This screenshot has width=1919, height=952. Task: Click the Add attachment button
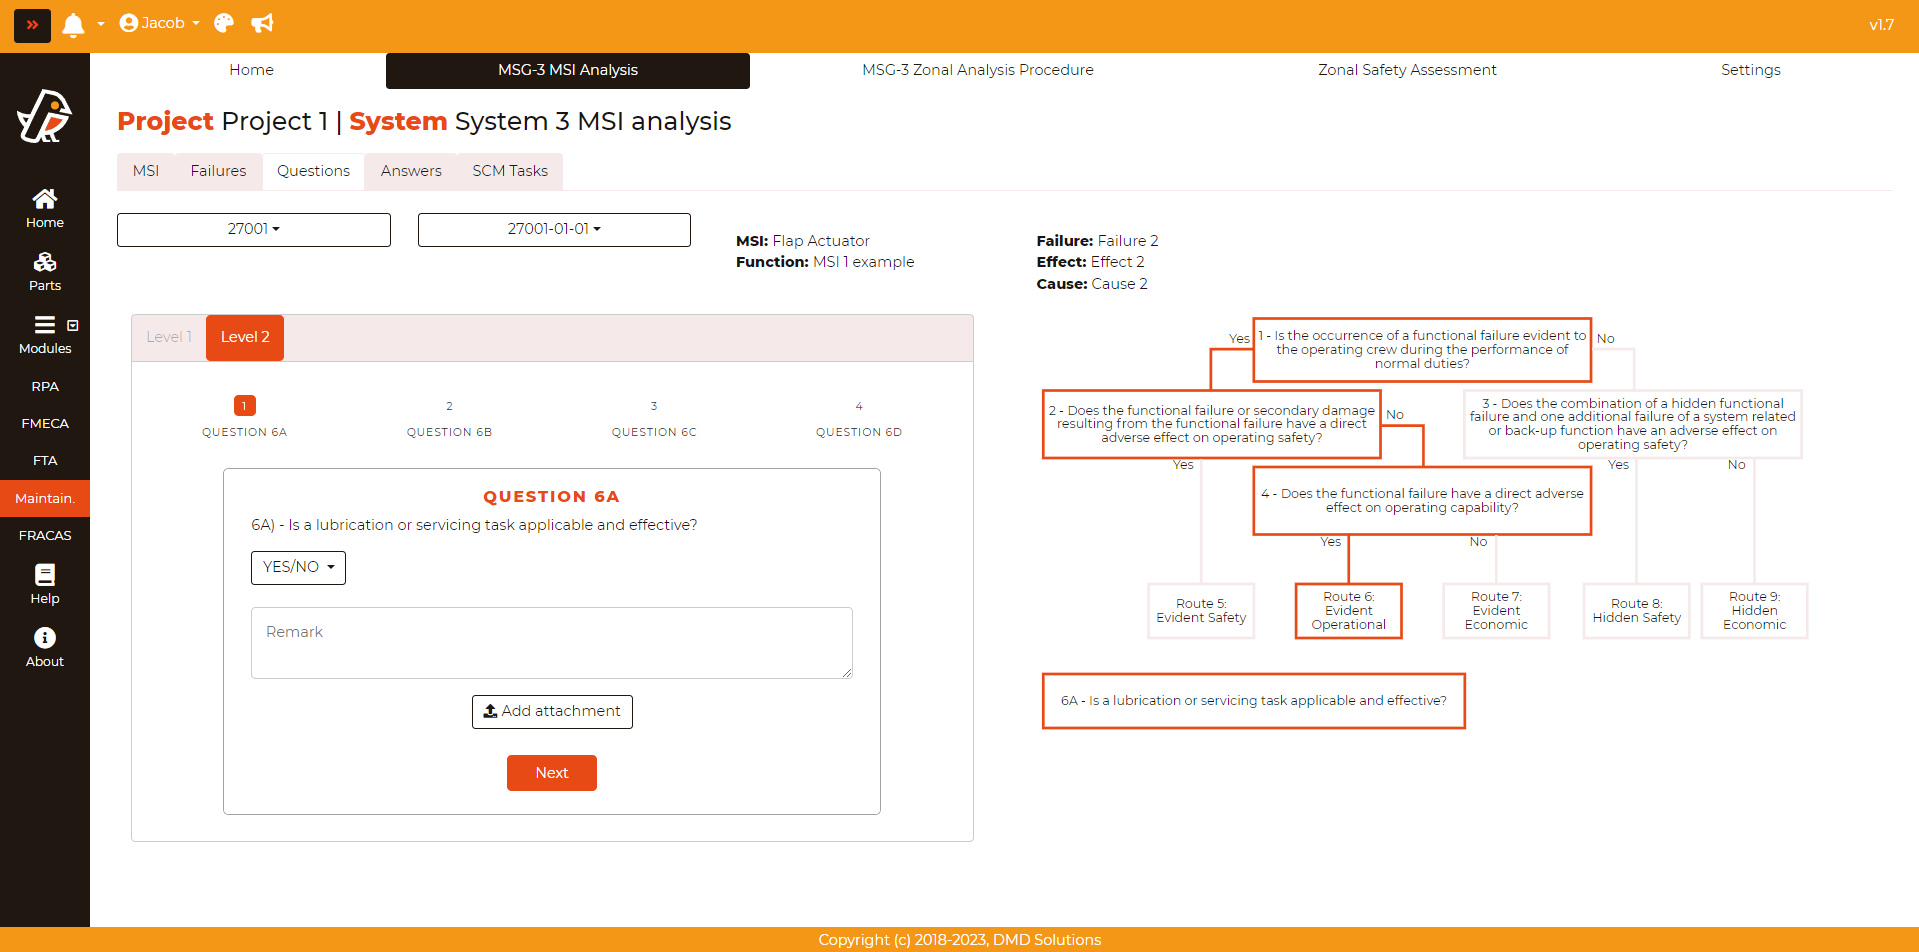(x=552, y=712)
